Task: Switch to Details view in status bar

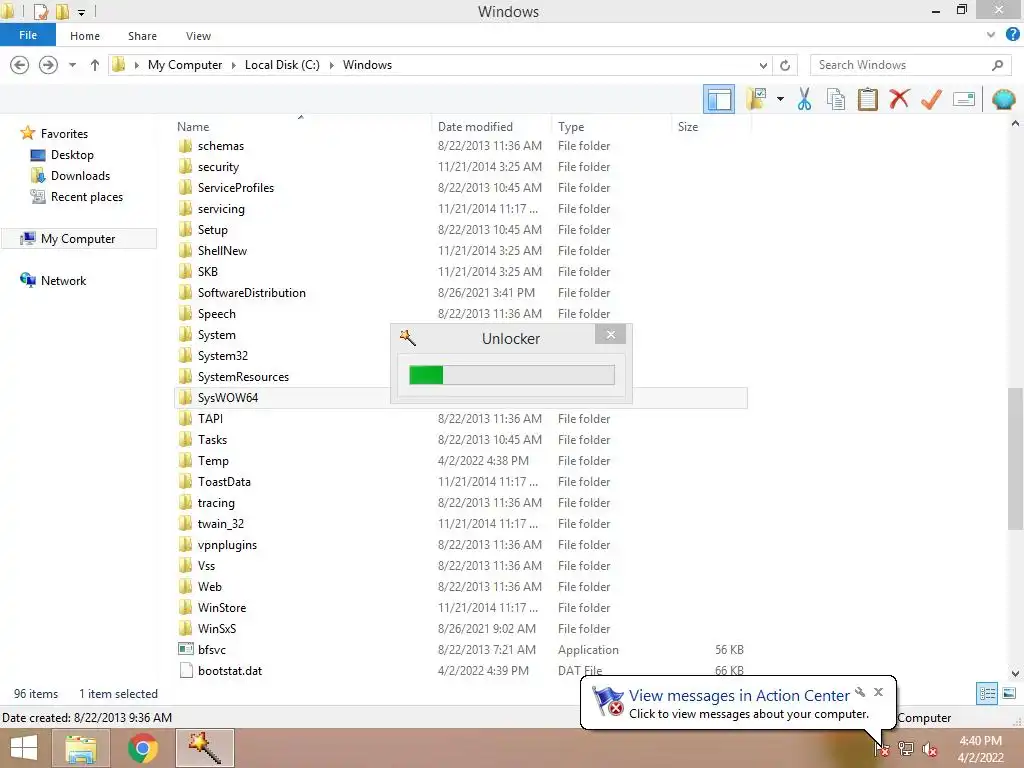Action: (987, 693)
